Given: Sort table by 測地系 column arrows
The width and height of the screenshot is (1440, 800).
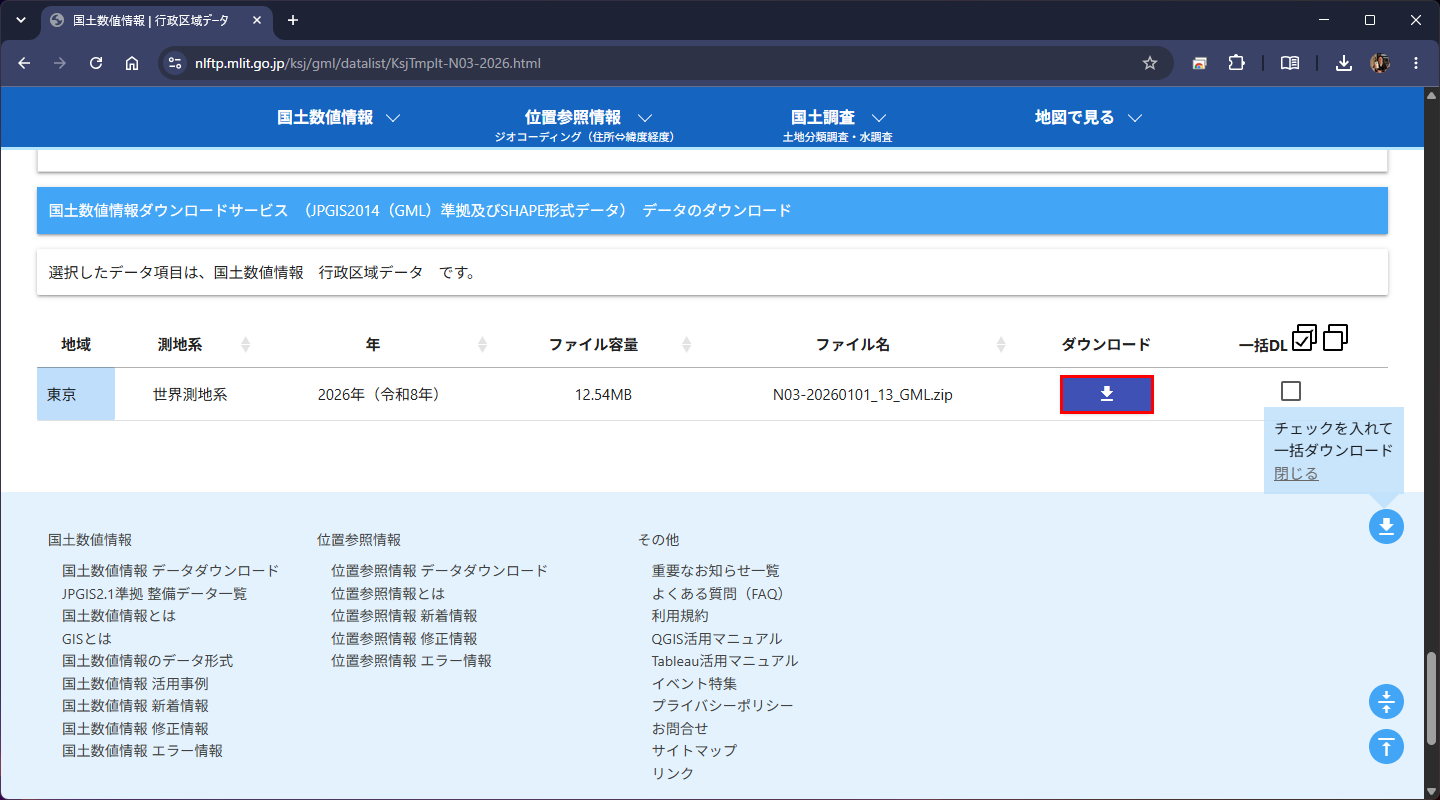Looking at the screenshot, I should click(x=245, y=344).
